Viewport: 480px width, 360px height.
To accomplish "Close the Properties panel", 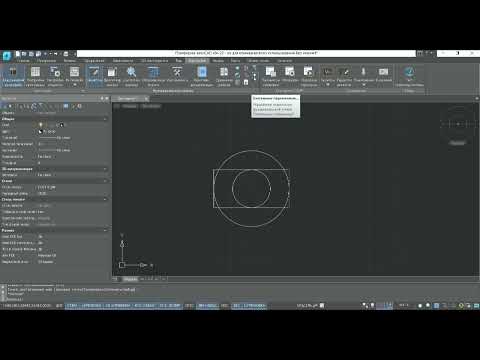I will (x=107, y=98).
